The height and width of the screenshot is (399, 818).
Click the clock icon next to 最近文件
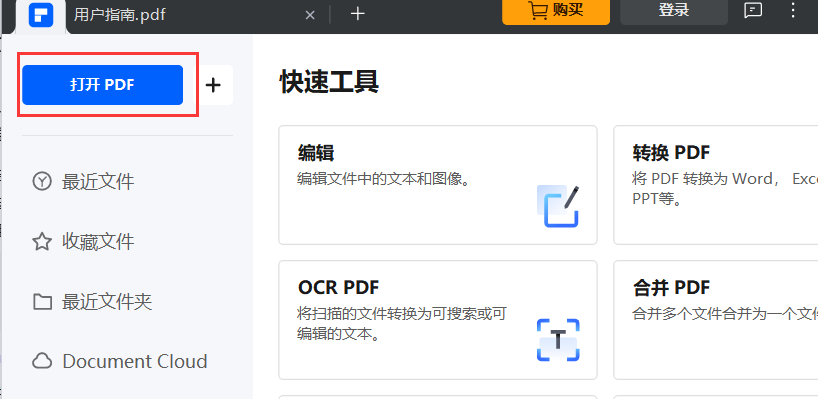[x=42, y=182]
